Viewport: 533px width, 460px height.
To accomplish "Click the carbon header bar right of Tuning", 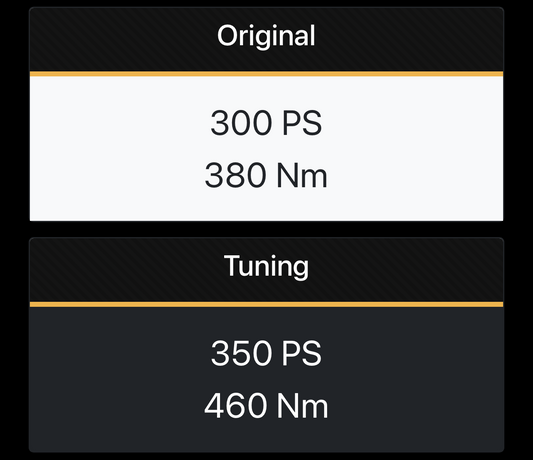I will coord(406,270).
